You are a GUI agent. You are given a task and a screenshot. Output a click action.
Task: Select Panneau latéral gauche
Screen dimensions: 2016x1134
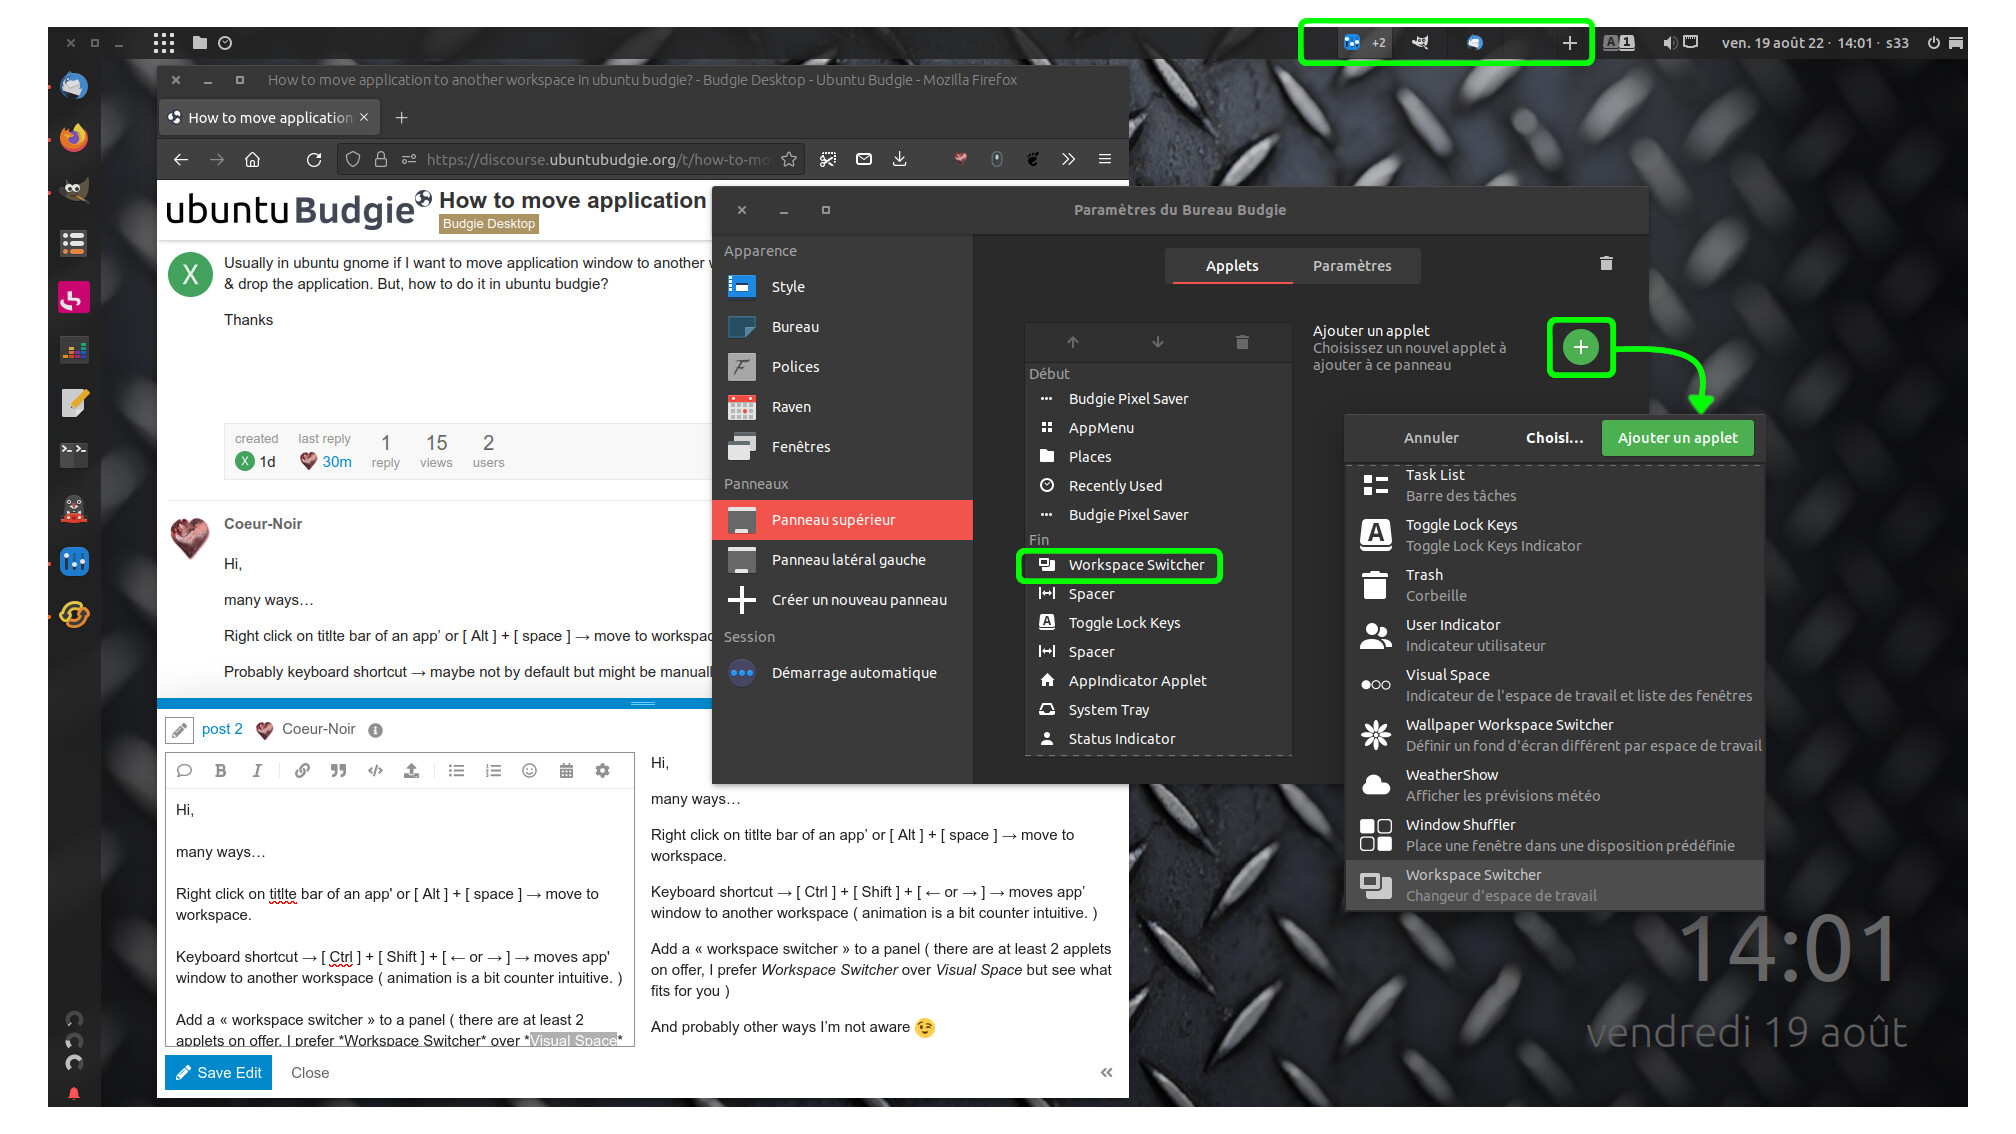point(842,560)
